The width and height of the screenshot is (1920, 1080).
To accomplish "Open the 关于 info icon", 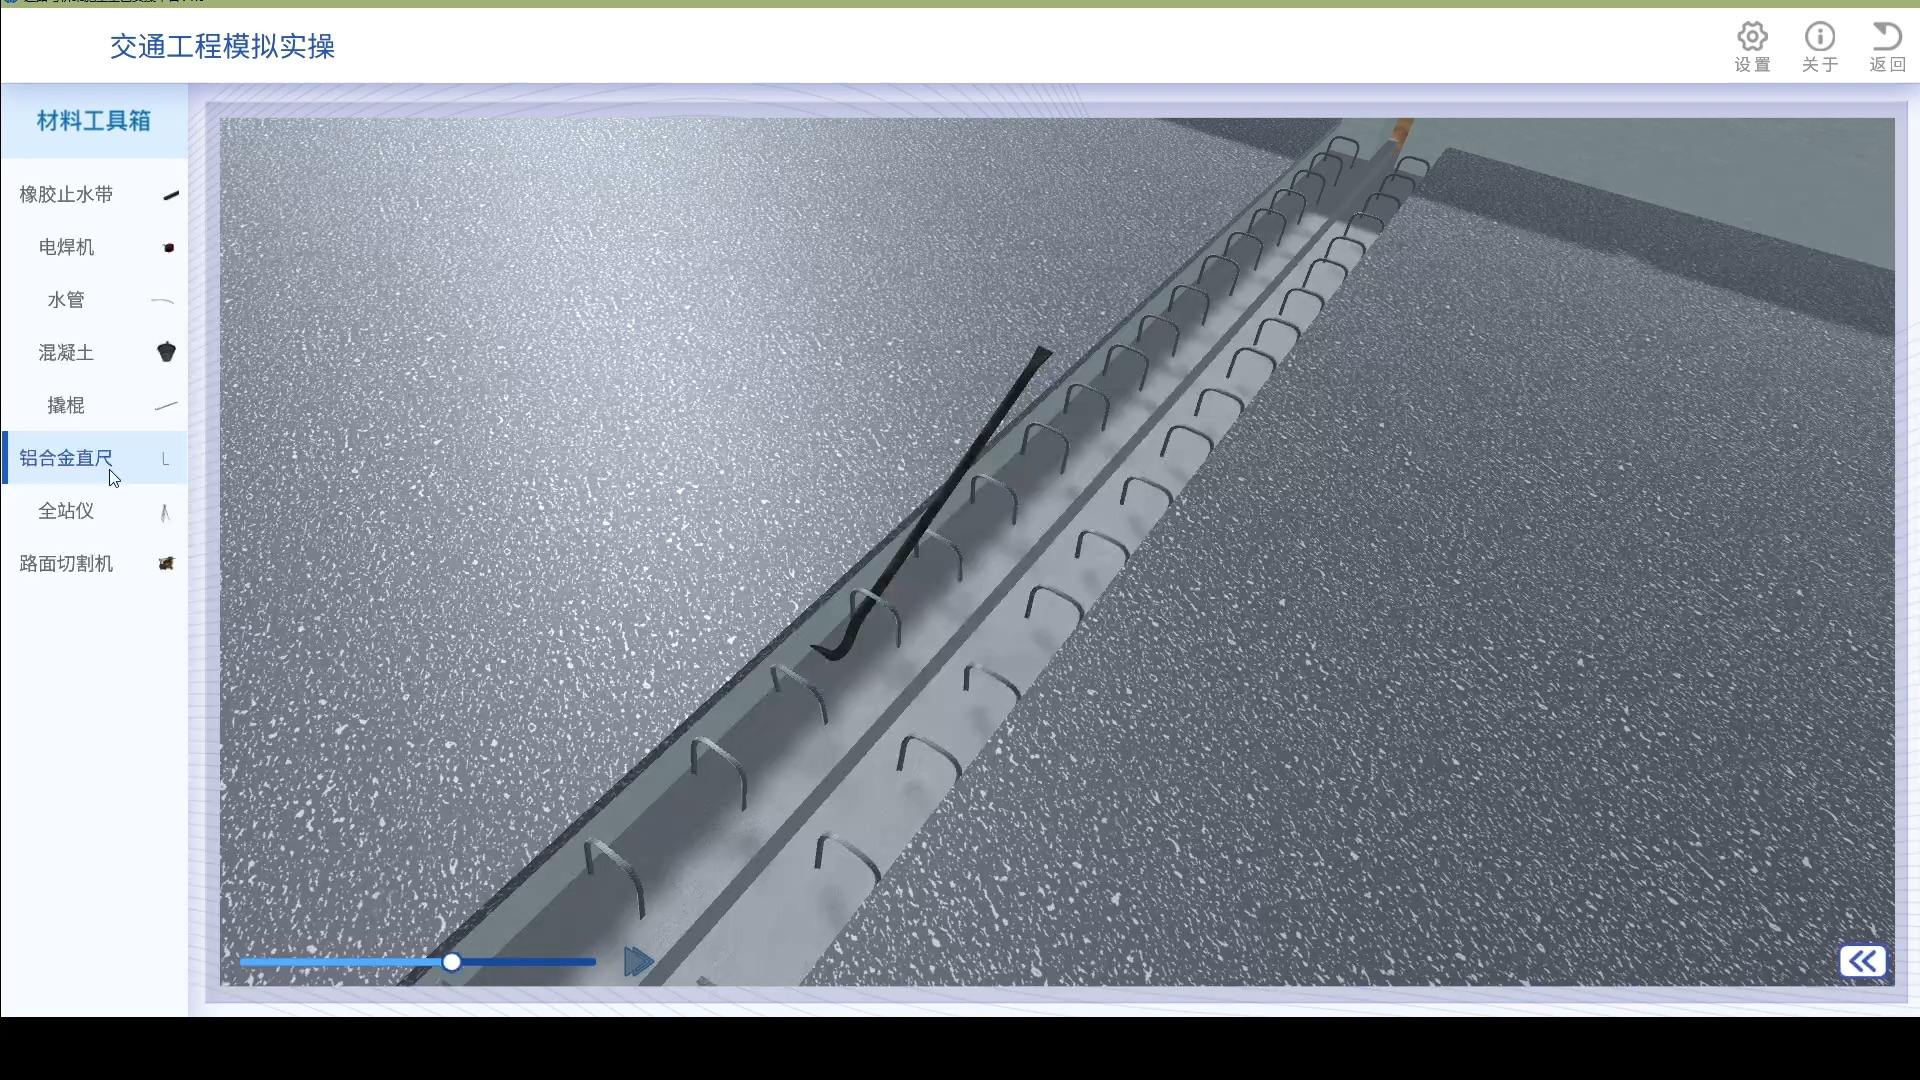I will tap(1820, 37).
